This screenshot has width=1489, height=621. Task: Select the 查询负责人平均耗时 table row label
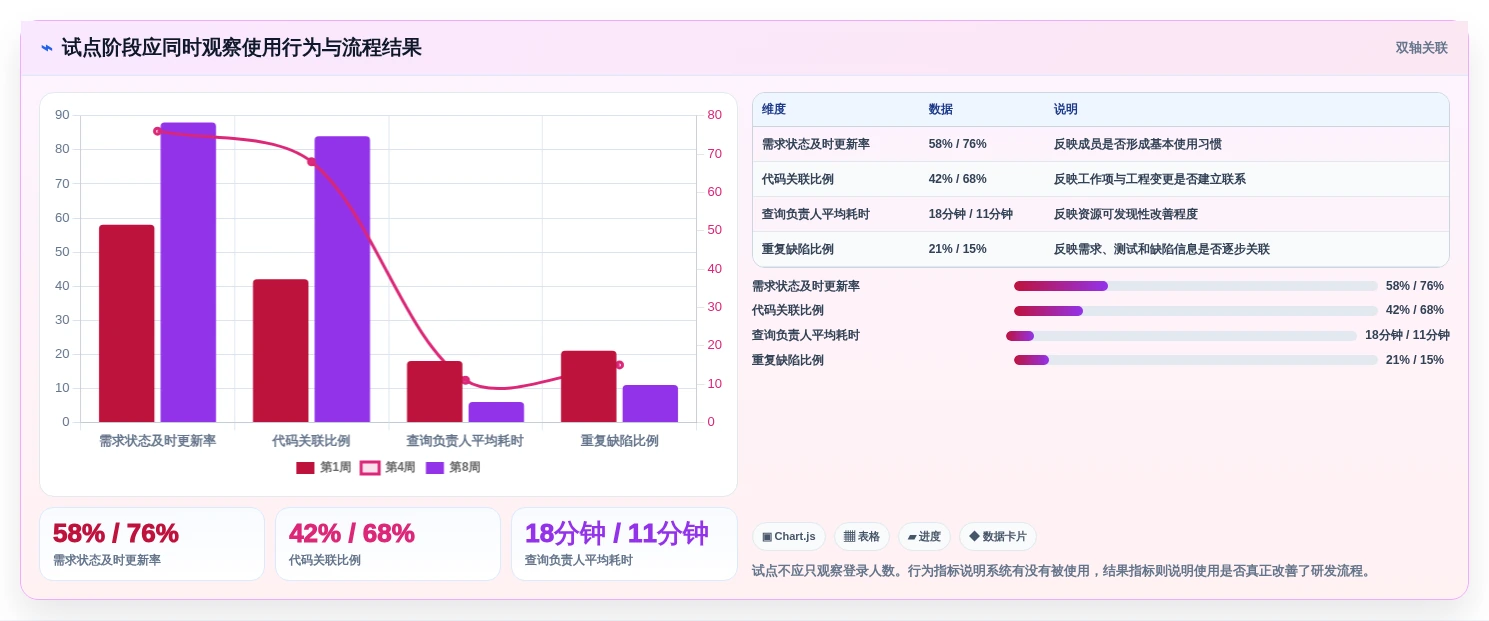(x=815, y=214)
